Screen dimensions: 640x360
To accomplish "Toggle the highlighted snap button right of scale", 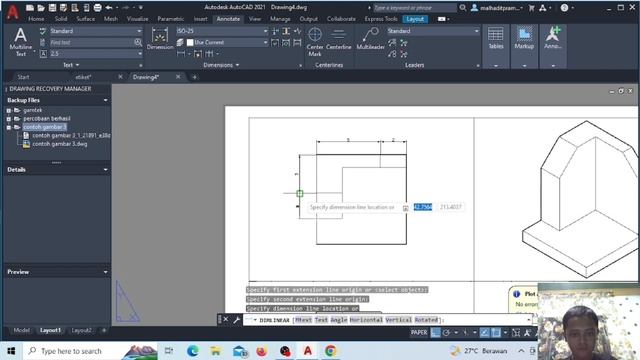I will pyautogui.click(x=484, y=333).
